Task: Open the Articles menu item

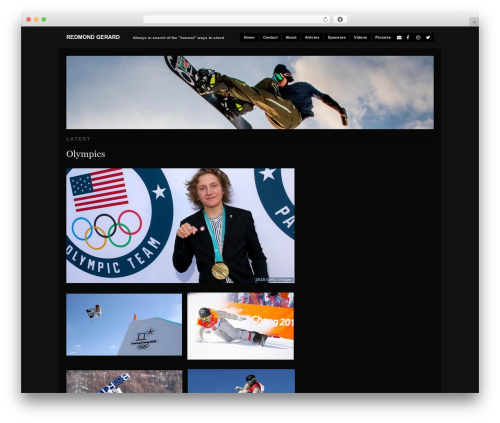Action: (x=312, y=38)
